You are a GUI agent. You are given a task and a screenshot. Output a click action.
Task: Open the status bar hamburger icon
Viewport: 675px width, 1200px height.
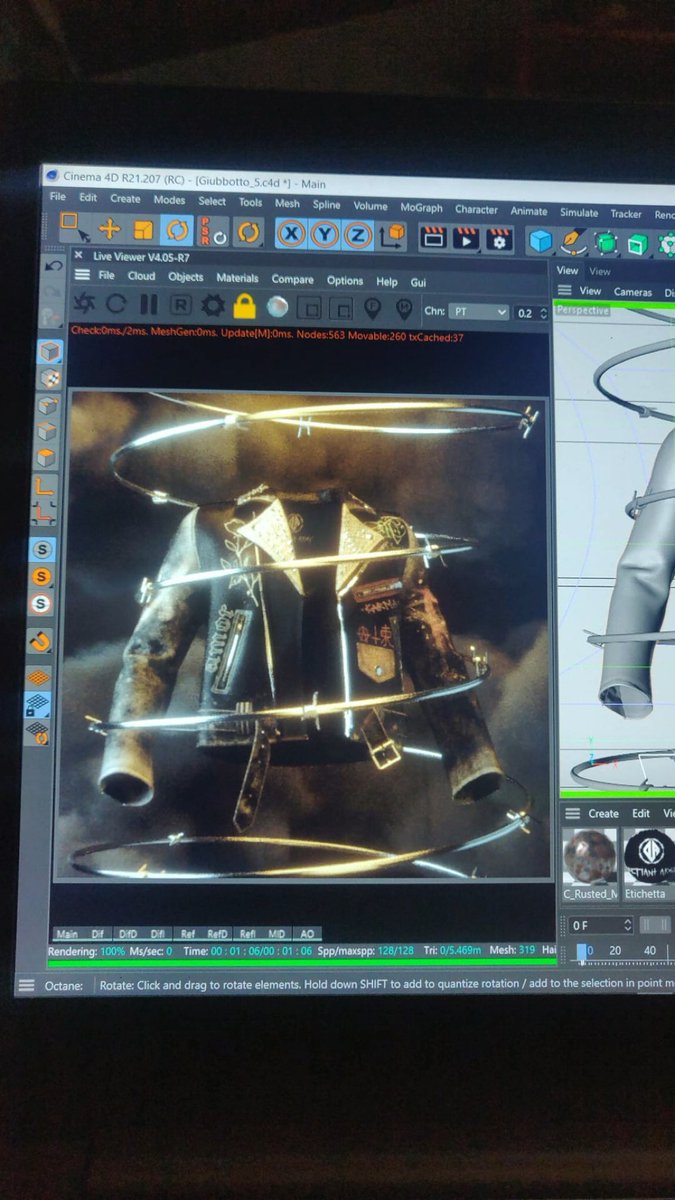25,986
